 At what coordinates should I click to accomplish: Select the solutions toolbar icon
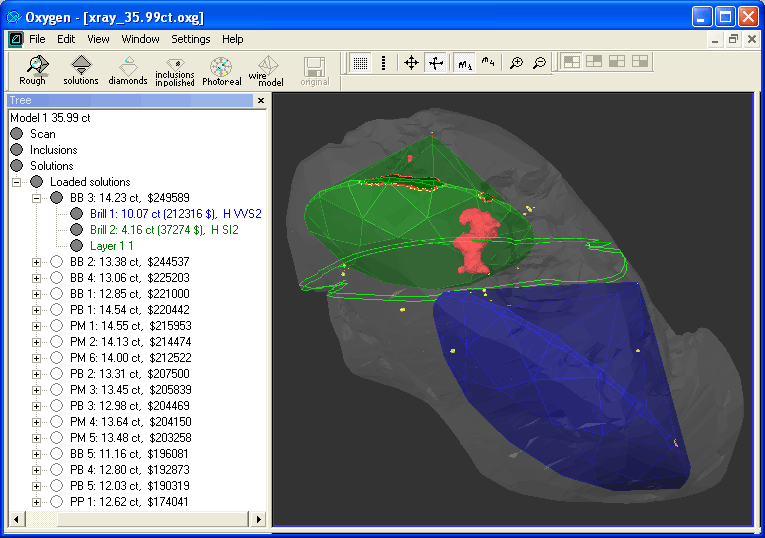coord(81,69)
